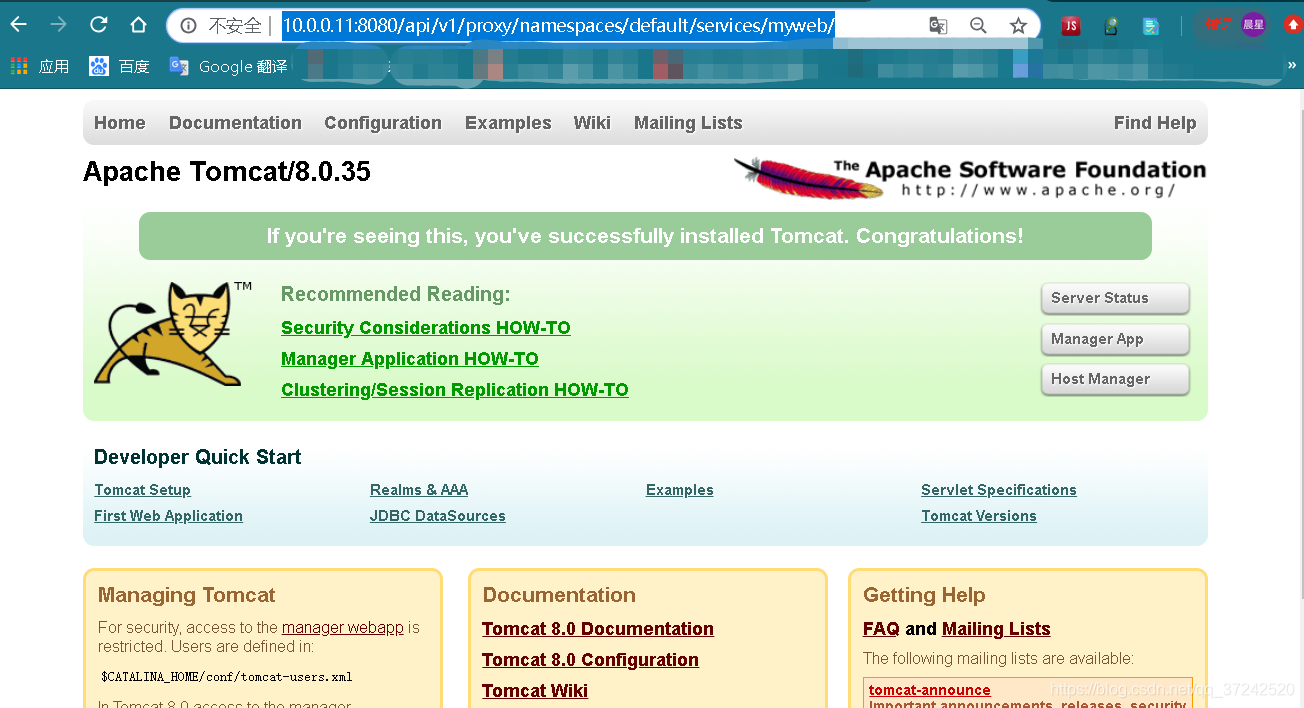Open the Tomcat 8.0 Documentation link
The image size is (1304, 708).
598,629
